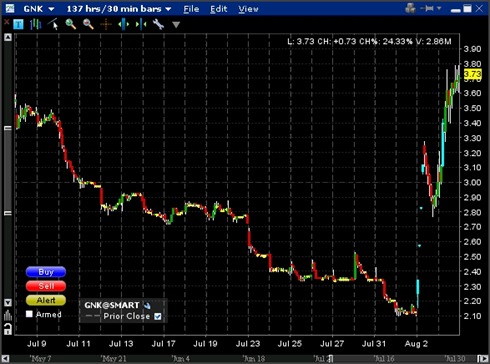This screenshot has height=364, width=490.
Task: Open the candlestick bars chart type icon
Action: pyautogui.click(x=35, y=24)
